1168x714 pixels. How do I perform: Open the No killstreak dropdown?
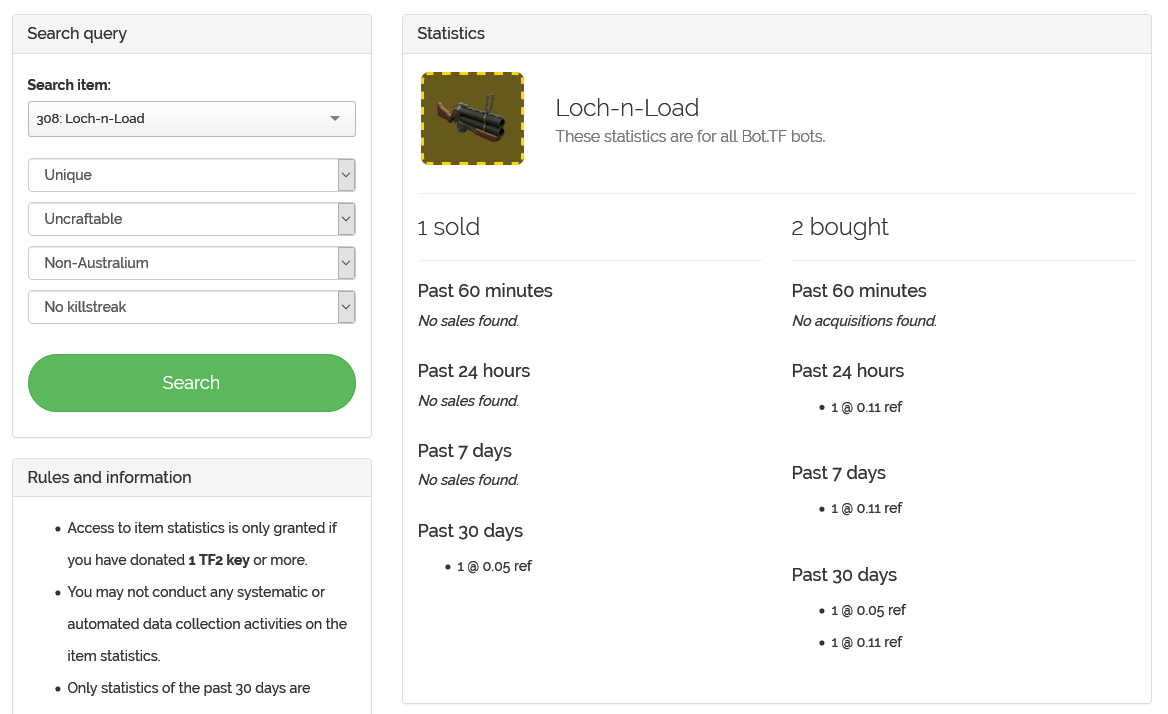pyautogui.click(x=191, y=307)
